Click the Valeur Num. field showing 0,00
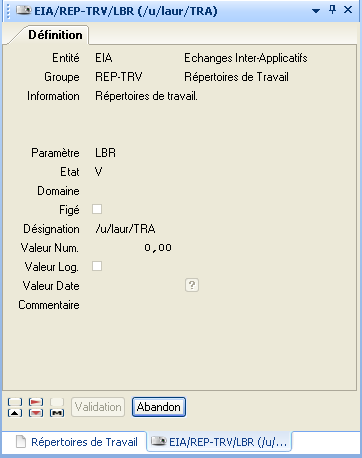The width and height of the screenshot is (362, 458). coord(133,248)
